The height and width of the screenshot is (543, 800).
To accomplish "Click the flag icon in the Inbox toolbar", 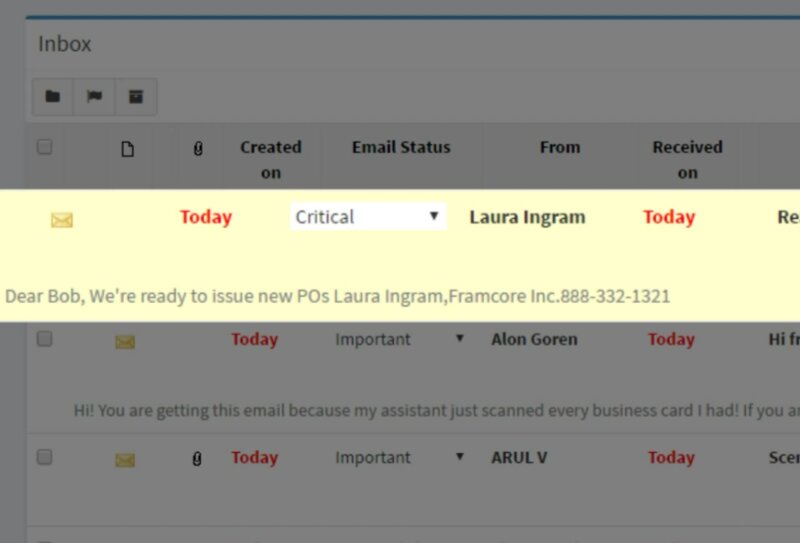I will [x=94, y=97].
